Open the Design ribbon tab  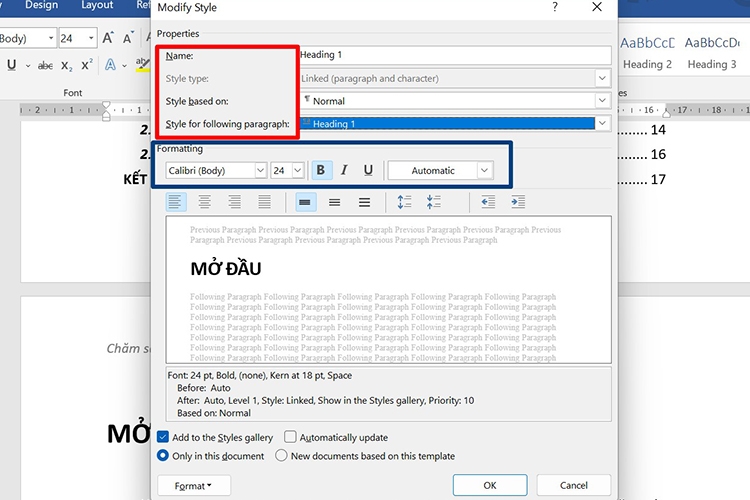tap(41, 5)
